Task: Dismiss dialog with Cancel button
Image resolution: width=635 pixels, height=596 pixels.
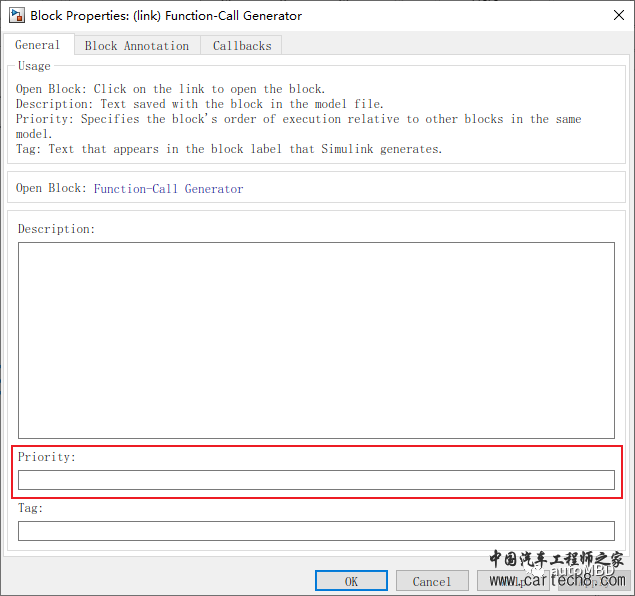Action: (x=432, y=581)
